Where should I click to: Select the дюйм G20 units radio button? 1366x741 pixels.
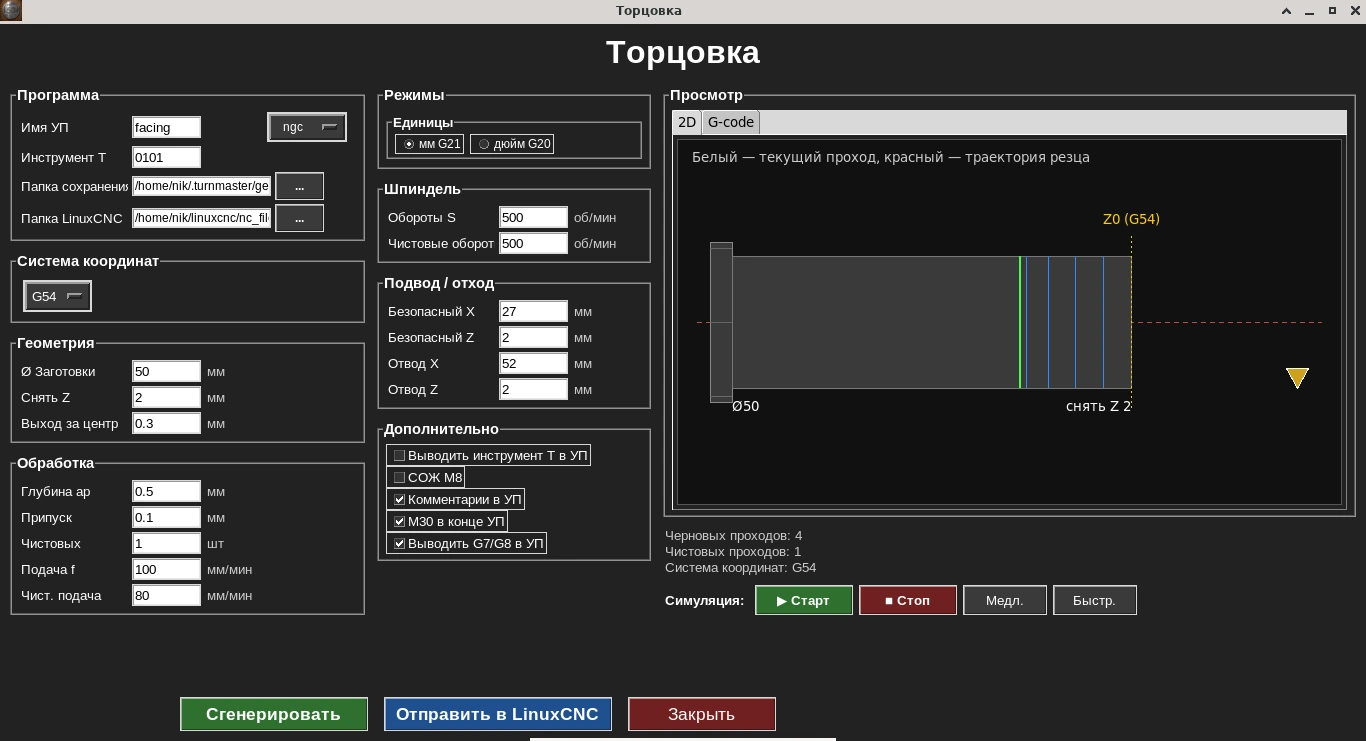(512, 144)
